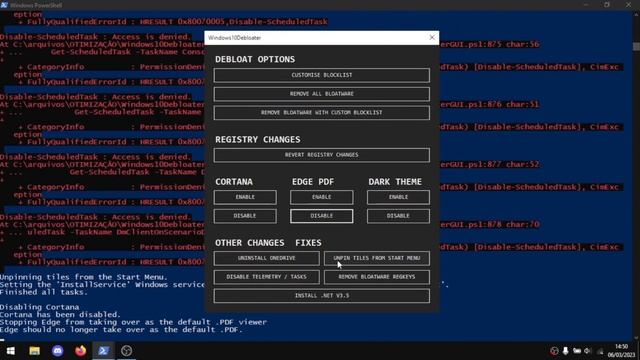Click Revert Registry Changes button
Screen dimensions: 640x360
(321, 155)
